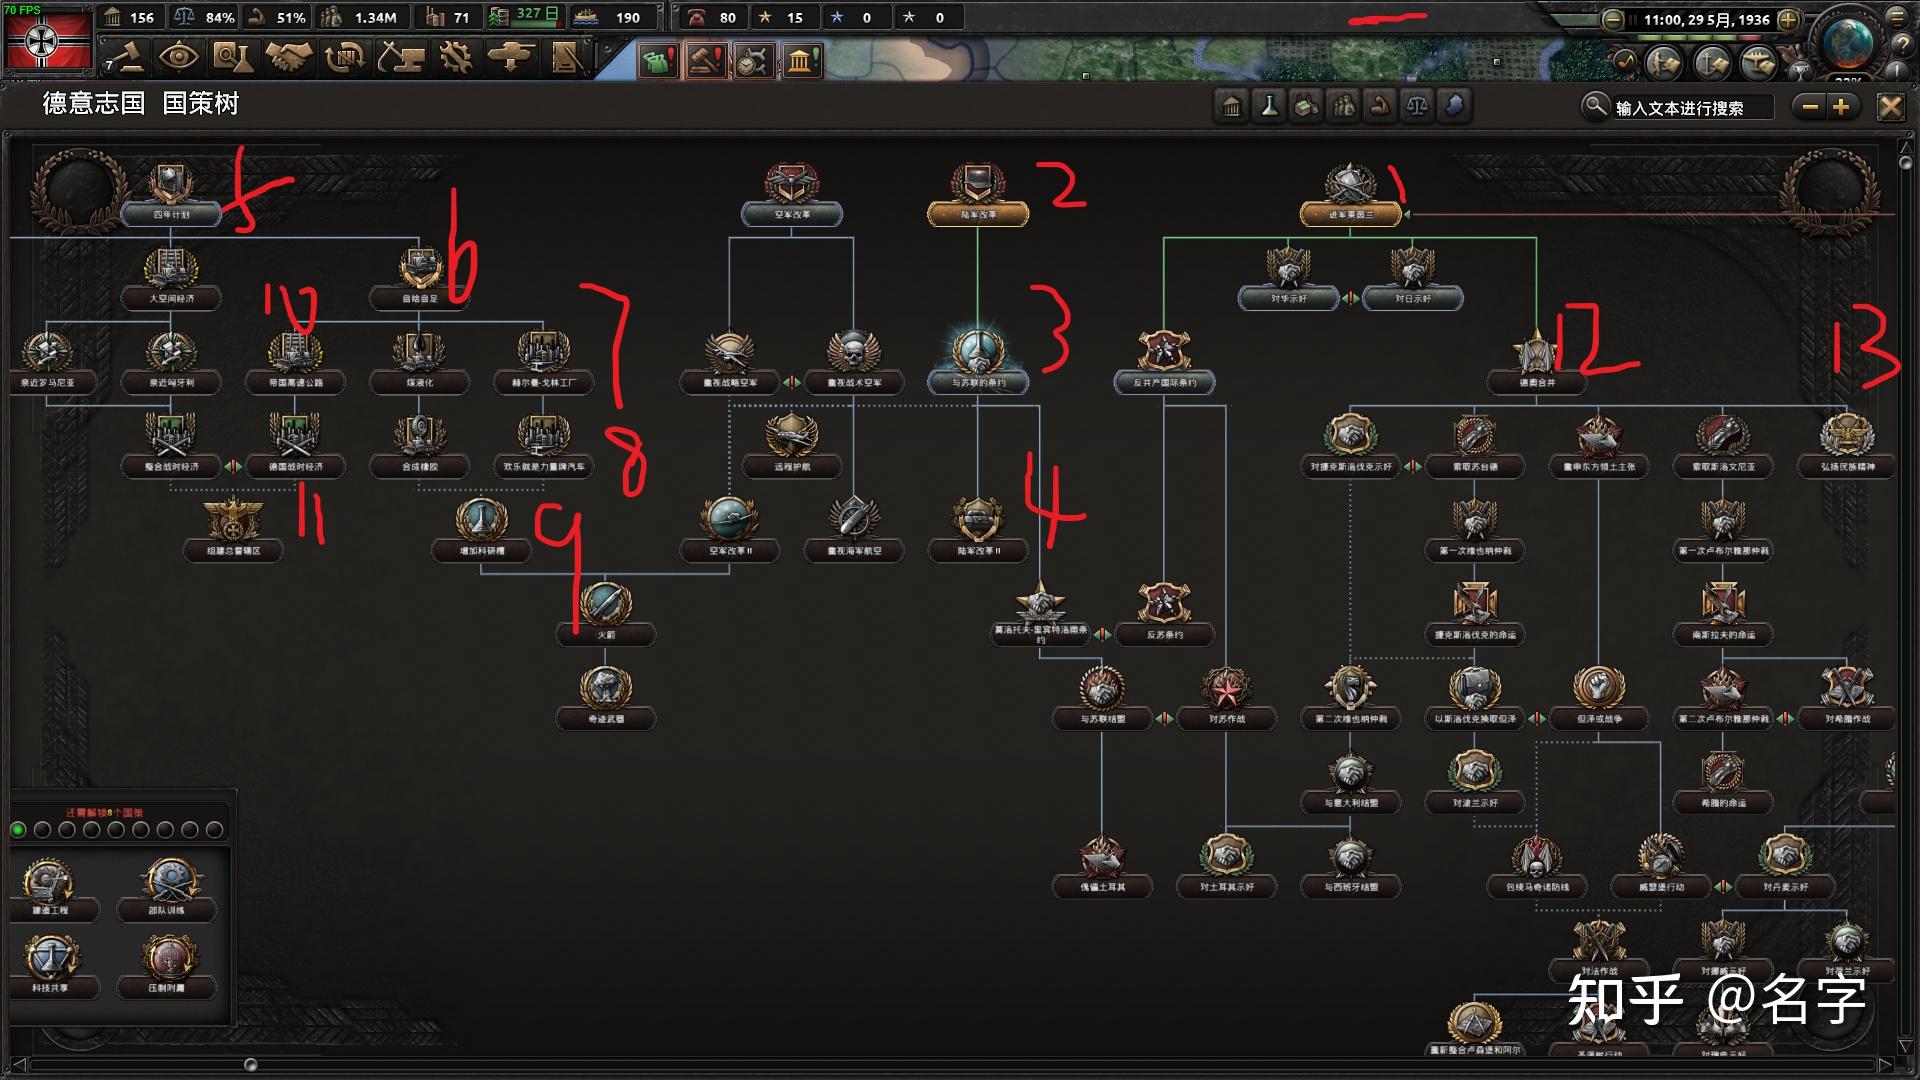Screen dimensions: 1920x1080
Task: Zoom out the focus tree with minus button
Action: (x=1810, y=107)
